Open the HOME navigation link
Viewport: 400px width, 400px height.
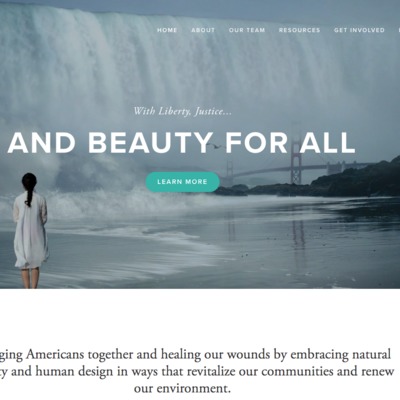[x=167, y=30]
